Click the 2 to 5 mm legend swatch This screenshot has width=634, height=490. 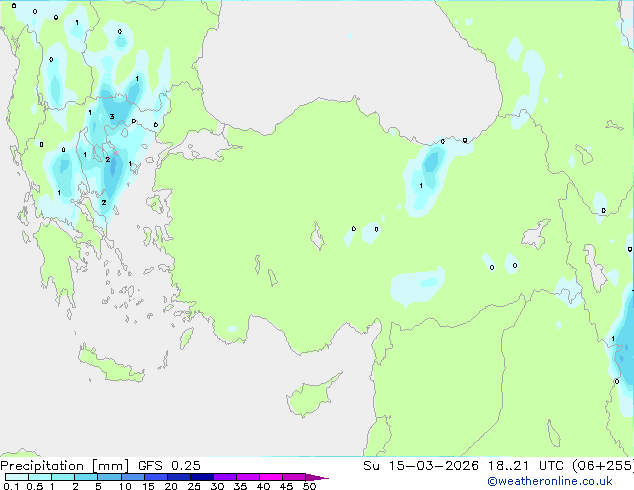click(x=86, y=477)
